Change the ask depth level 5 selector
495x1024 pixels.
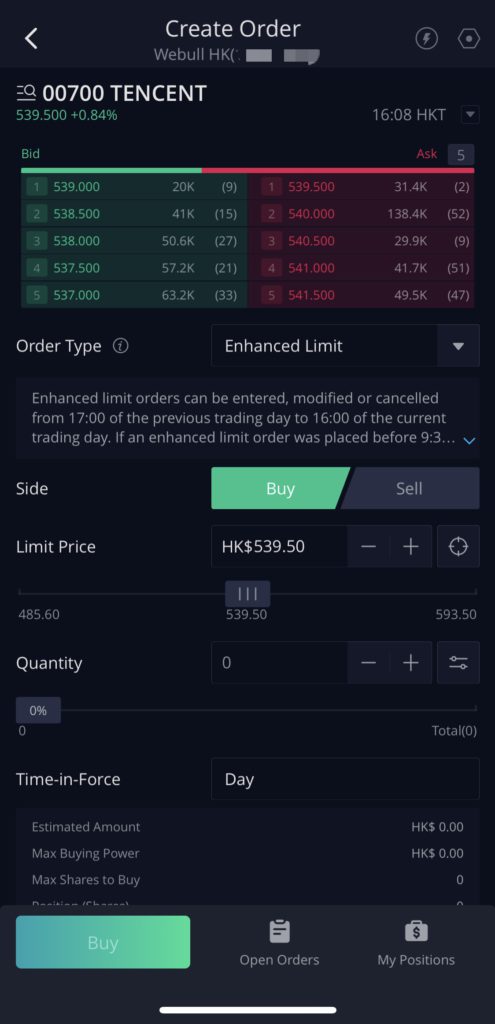pyautogui.click(x=460, y=155)
